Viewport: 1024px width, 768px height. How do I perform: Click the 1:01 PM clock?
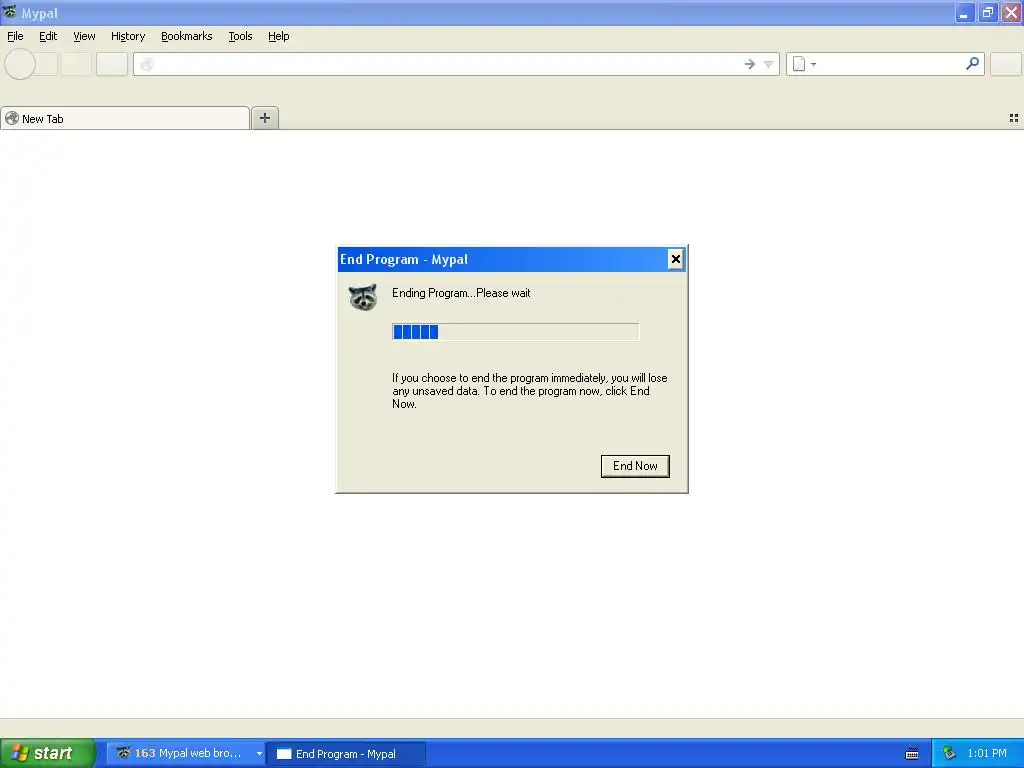pos(987,753)
